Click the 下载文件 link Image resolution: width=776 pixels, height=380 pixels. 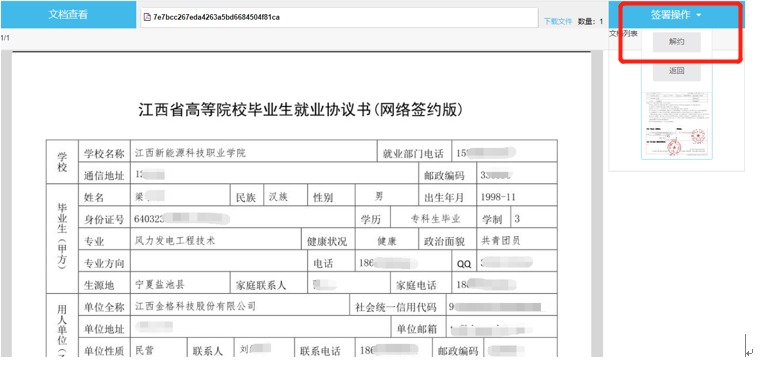pos(558,21)
